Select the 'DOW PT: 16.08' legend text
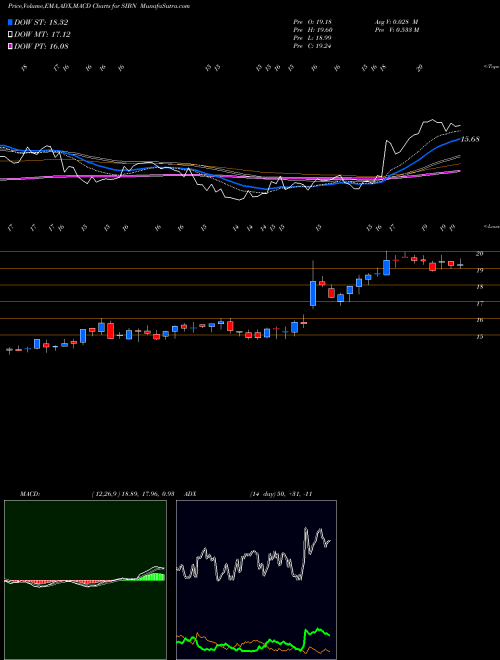This screenshot has height=660, width=500. [x=41, y=47]
